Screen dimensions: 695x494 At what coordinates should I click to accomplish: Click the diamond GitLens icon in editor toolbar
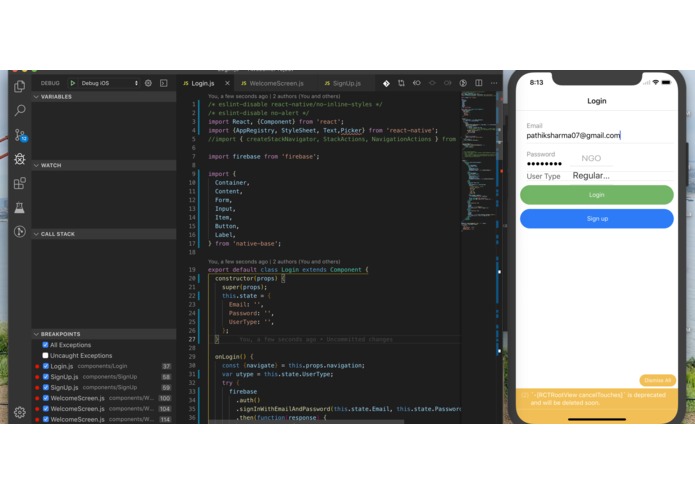point(386,83)
